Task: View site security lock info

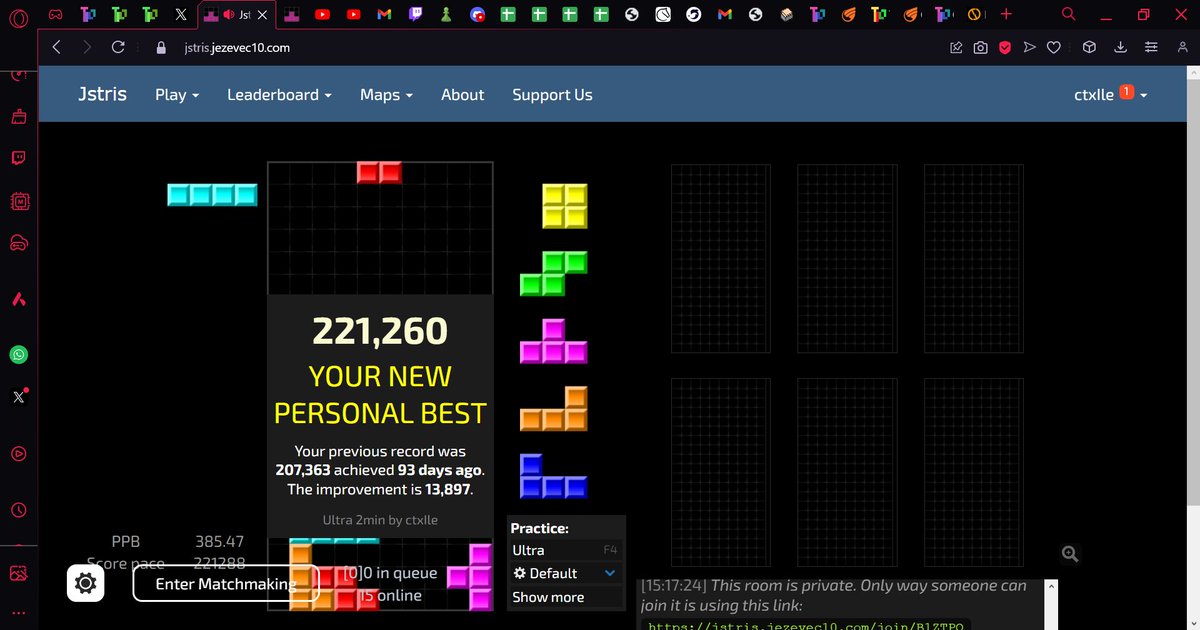Action: click(x=160, y=47)
